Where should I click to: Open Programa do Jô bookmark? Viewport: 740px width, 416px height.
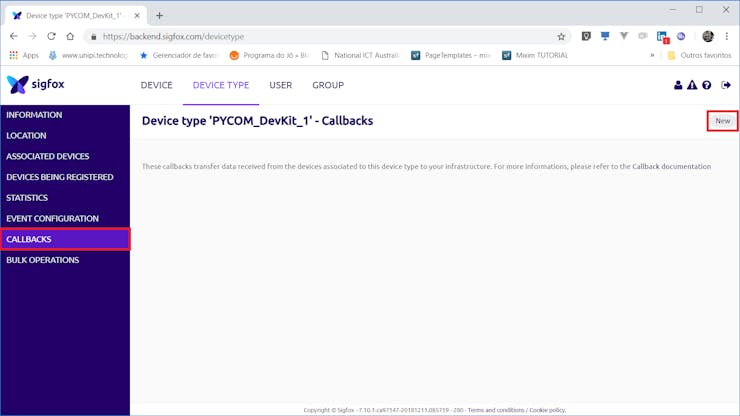click(x=269, y=55)
